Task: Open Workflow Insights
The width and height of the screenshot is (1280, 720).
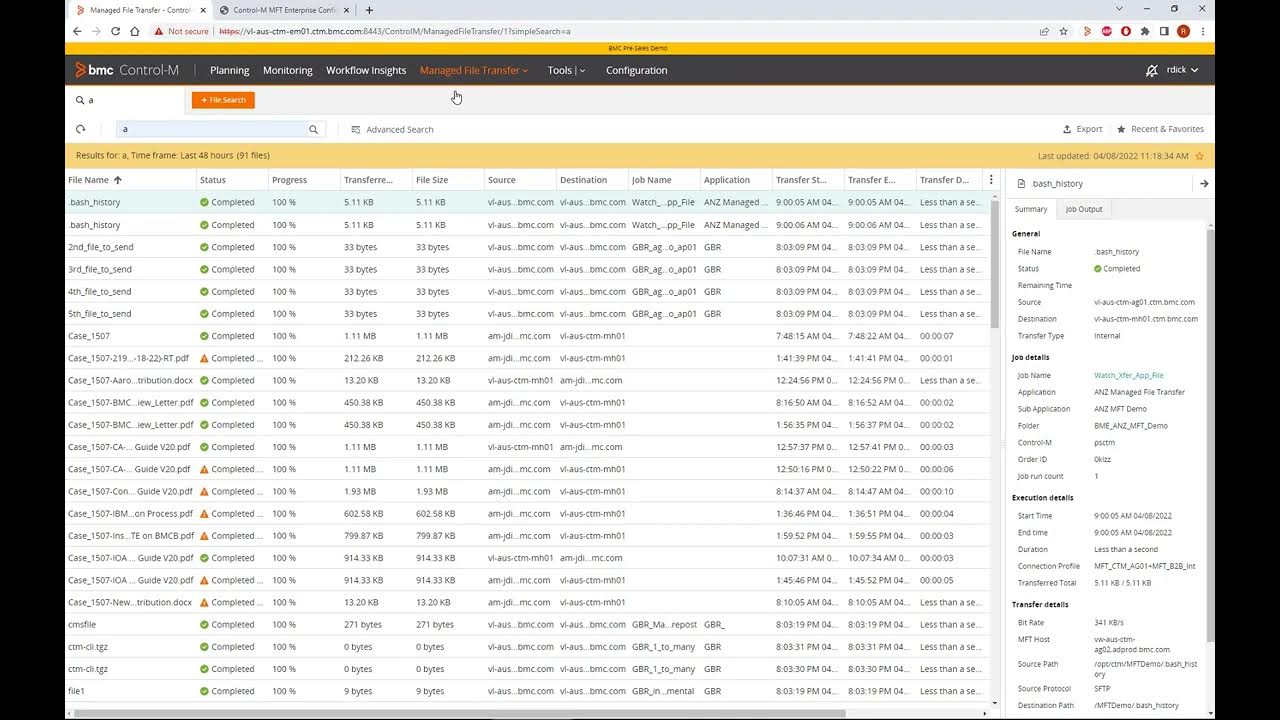Action: pos(366,70)
